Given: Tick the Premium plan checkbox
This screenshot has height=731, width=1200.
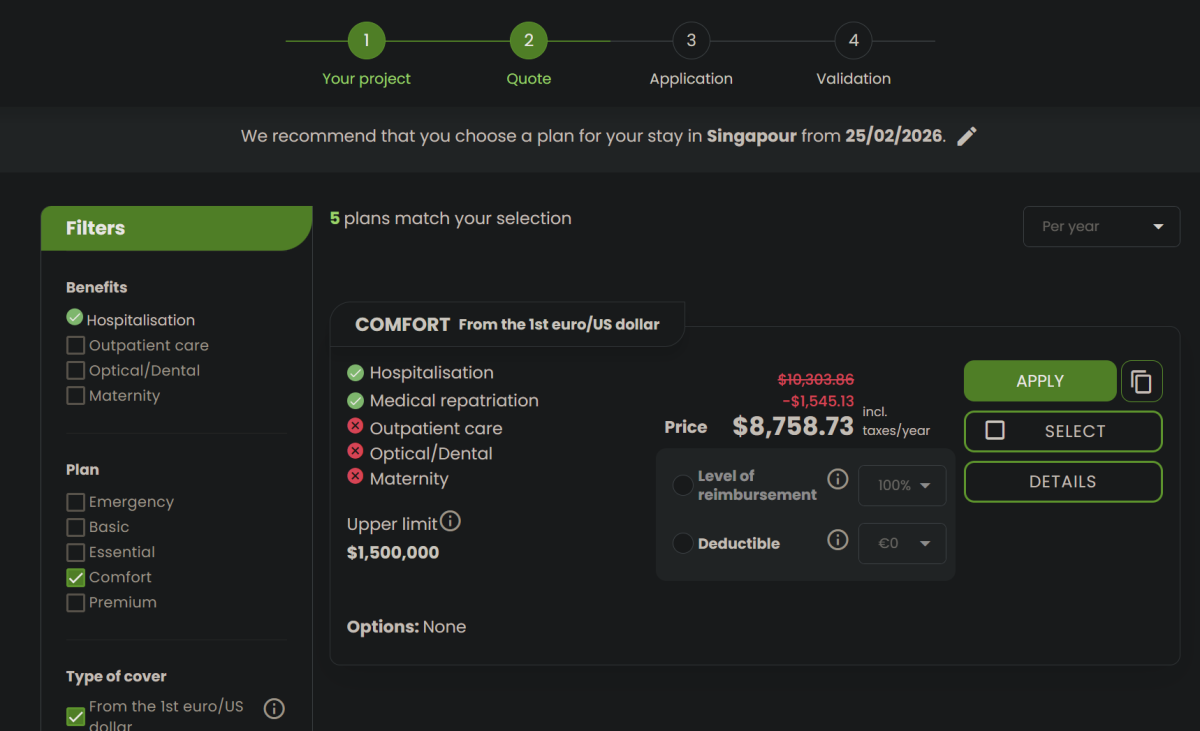Looking at the screenshot, I should (76, 603).
